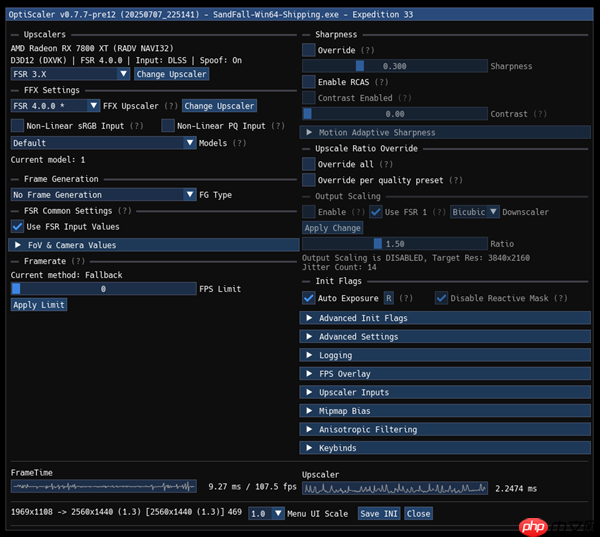Click the (?) help next to Contrast Enabled
The image size is (600, 537).
coord(405,98)
